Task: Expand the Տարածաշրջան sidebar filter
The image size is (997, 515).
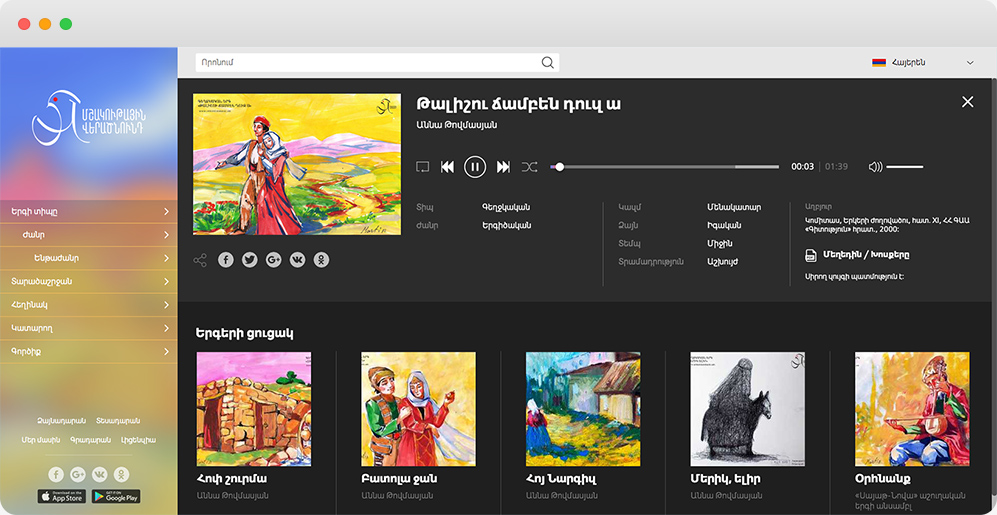Action: pyautogui.click(x=89, y=281)
